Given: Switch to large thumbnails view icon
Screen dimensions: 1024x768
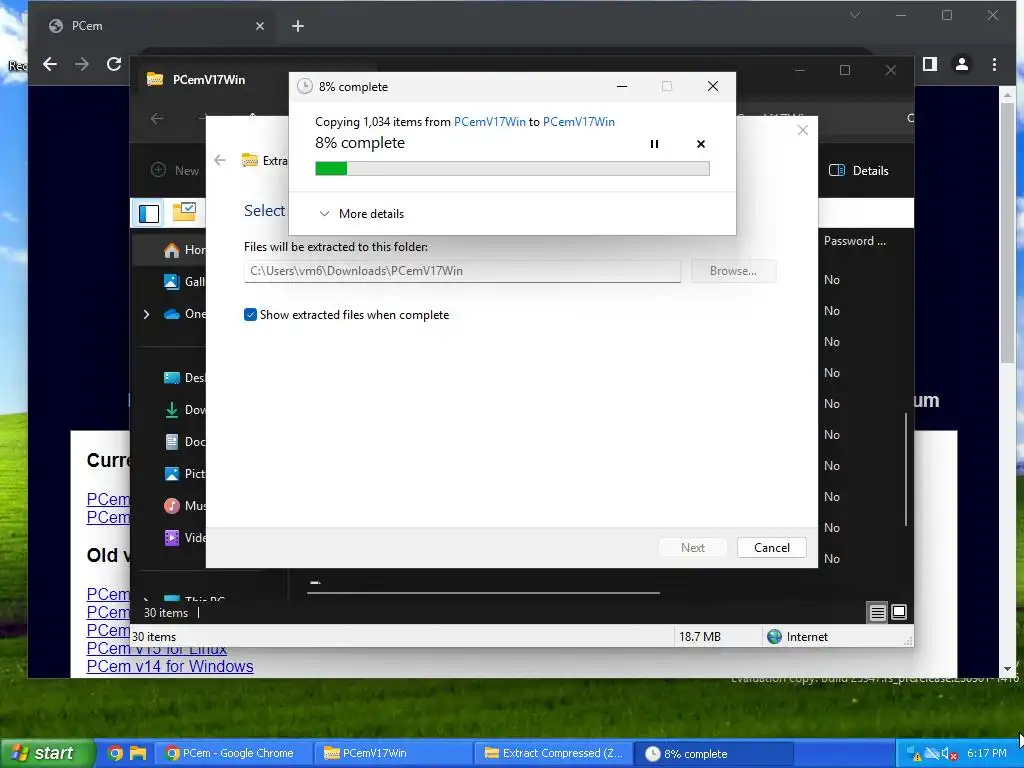Looking at the screenshot, I should pos(899,612).
